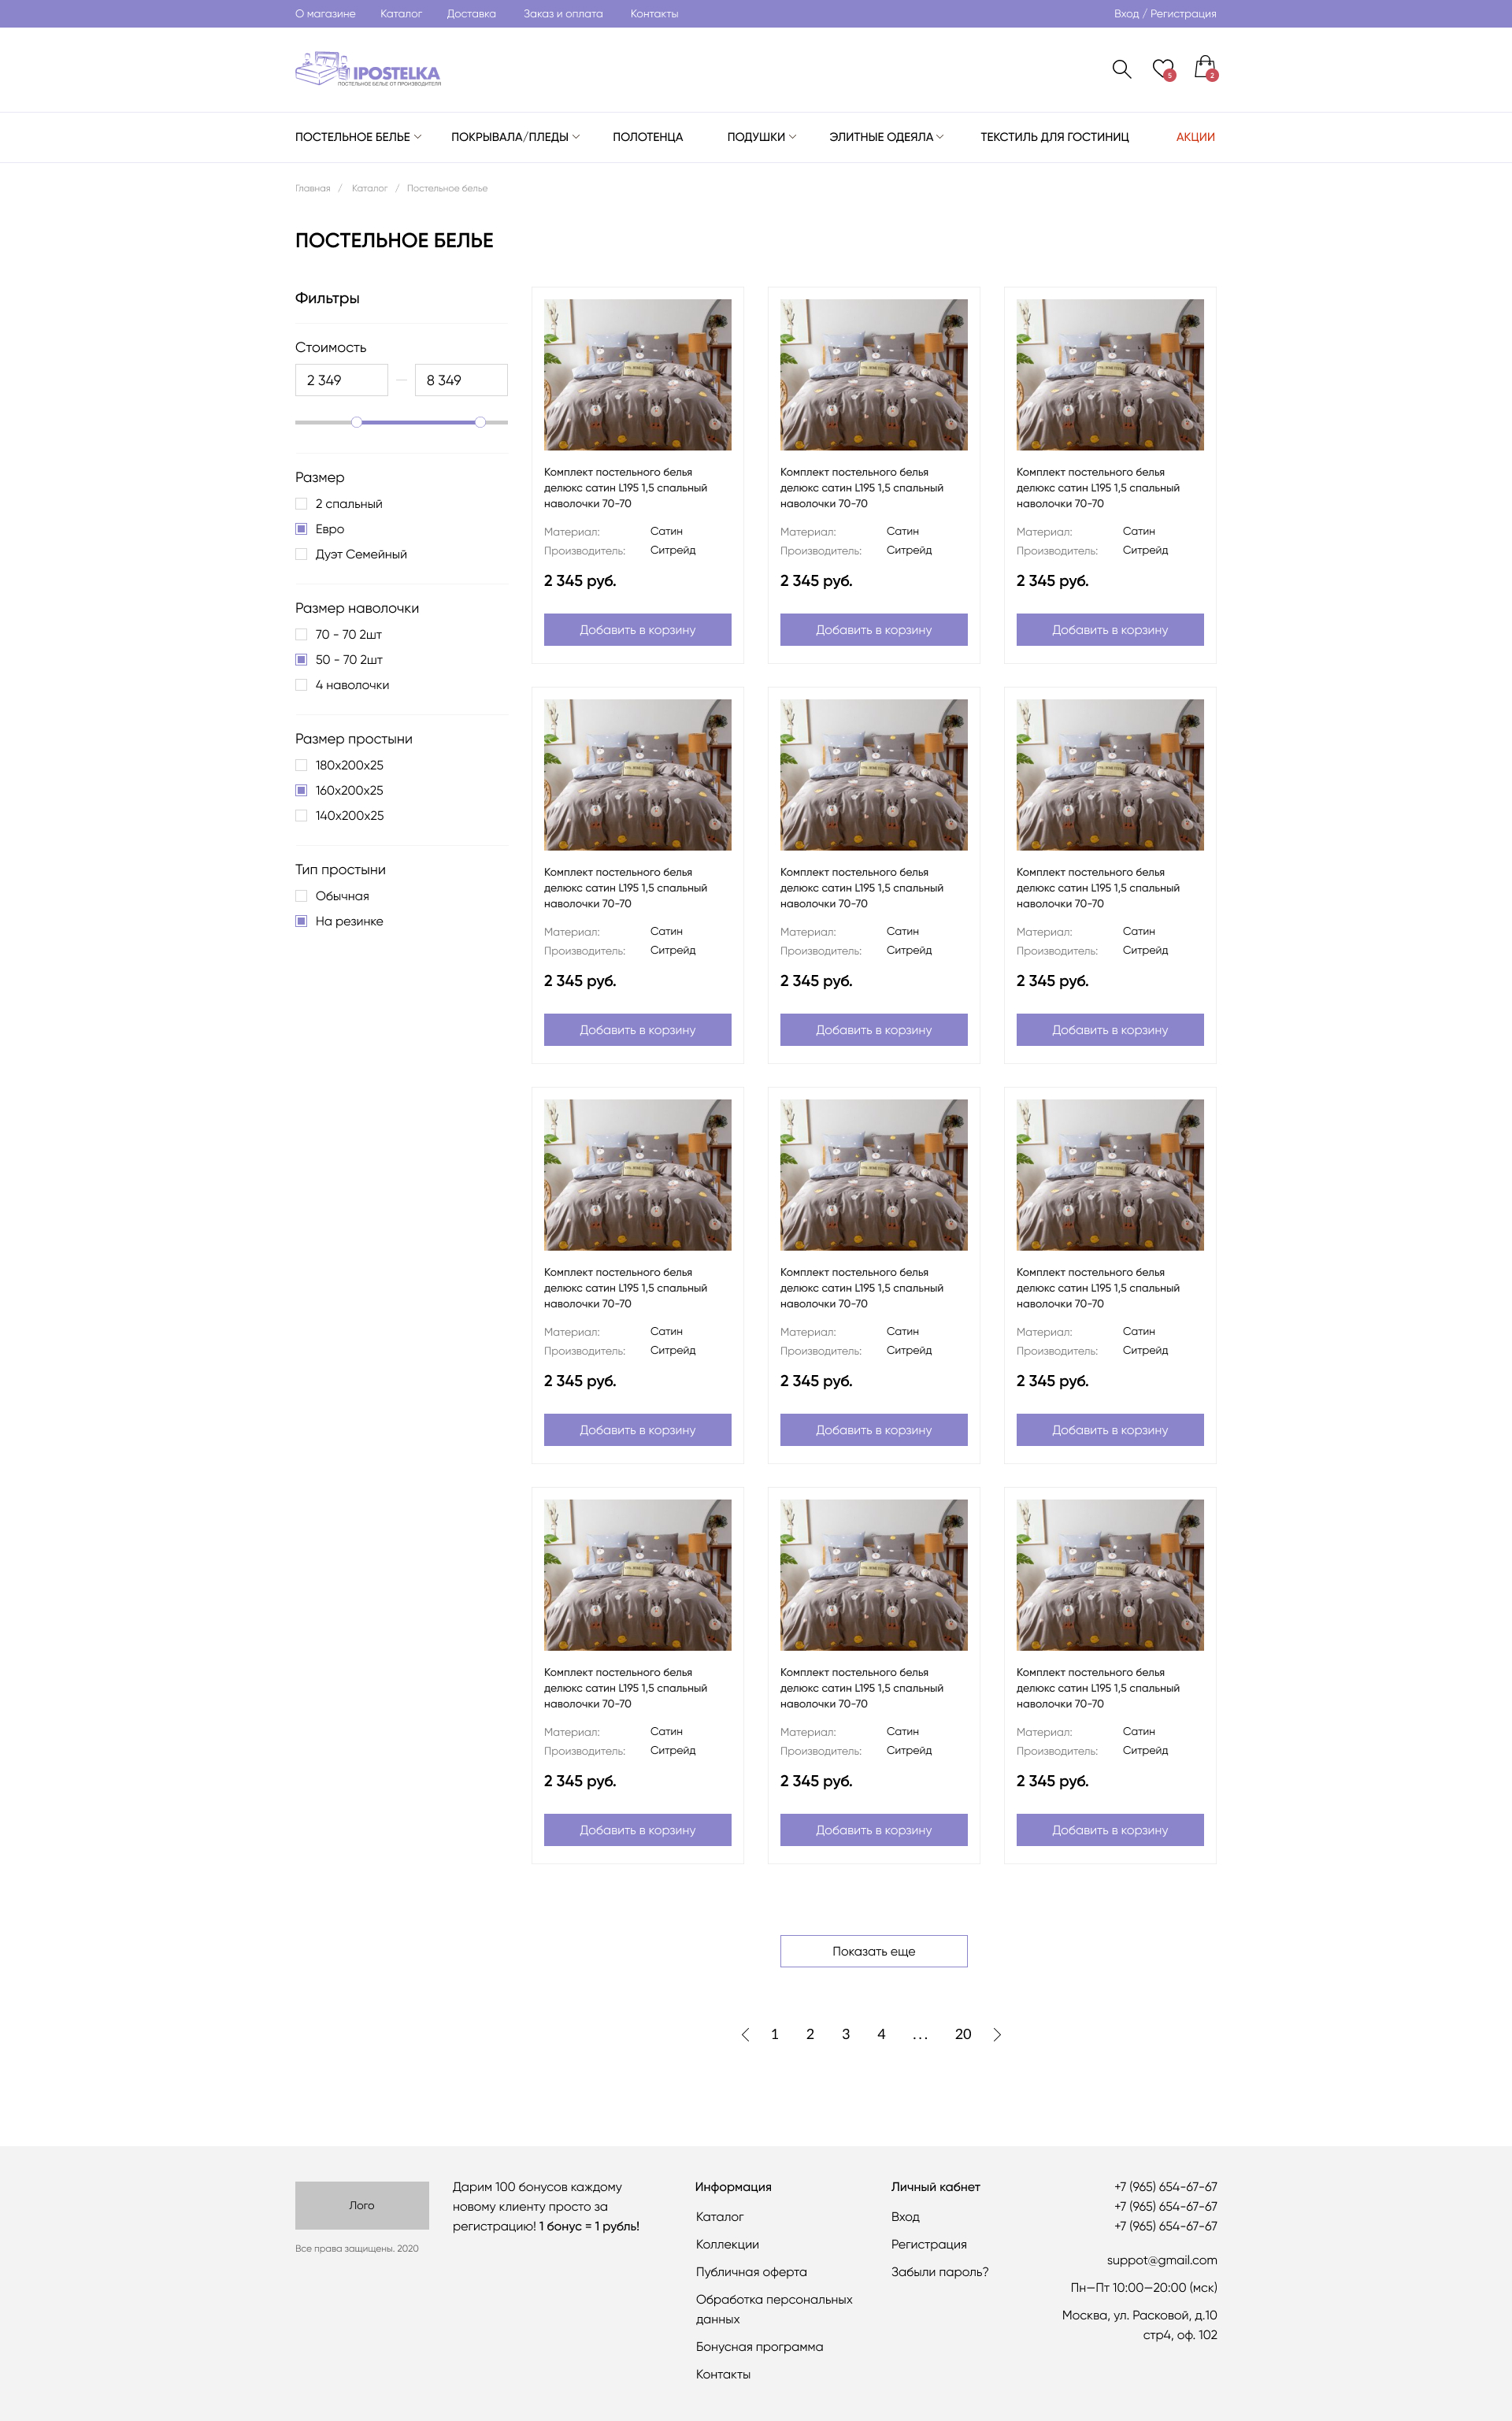The width and height of the screenshot is (1512, 2421).
Task: Open 'Бонусная программа' footer link
Action: 760,2347
